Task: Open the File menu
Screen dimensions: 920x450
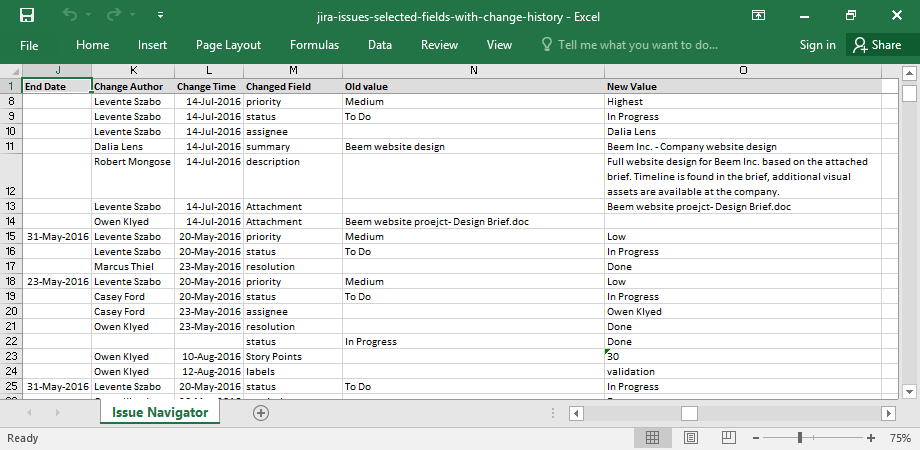Action: coord(29,45)
